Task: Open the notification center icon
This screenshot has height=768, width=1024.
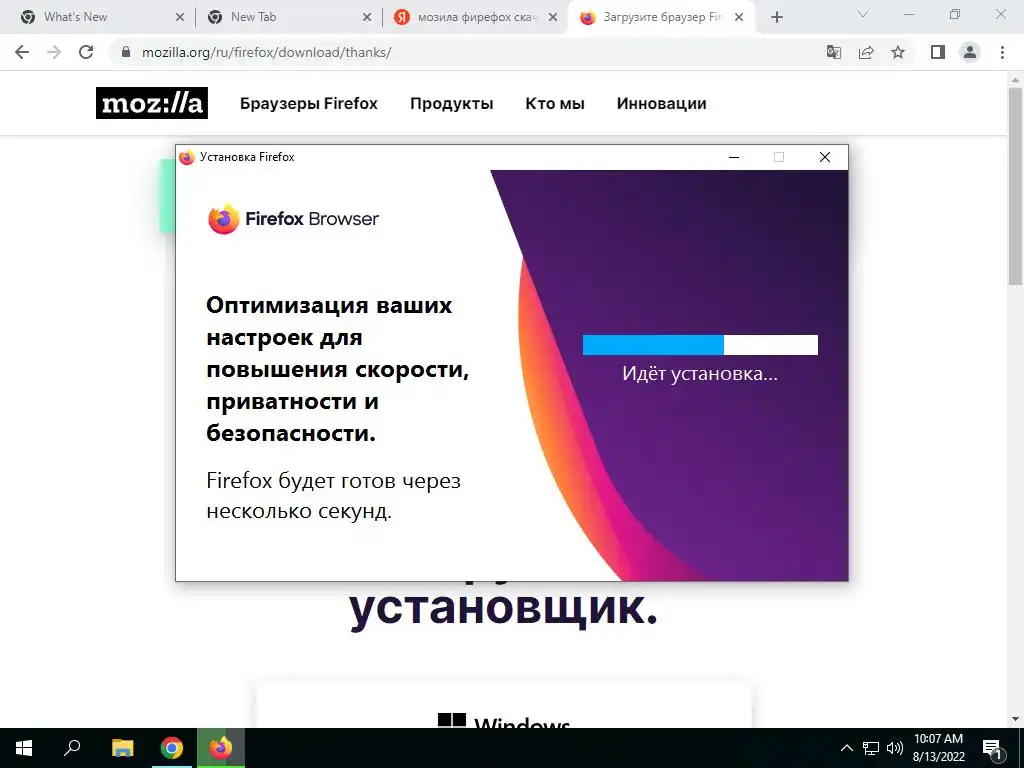Action: tap(993, 748)
